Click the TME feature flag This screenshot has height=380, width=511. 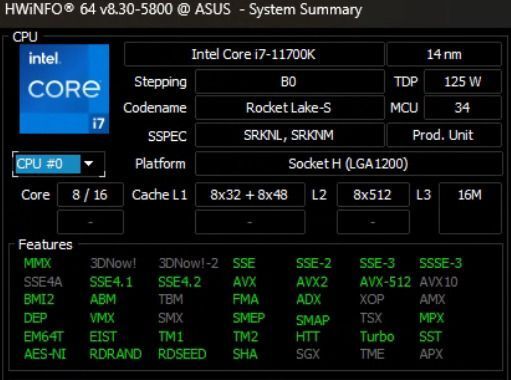point(372,354)
